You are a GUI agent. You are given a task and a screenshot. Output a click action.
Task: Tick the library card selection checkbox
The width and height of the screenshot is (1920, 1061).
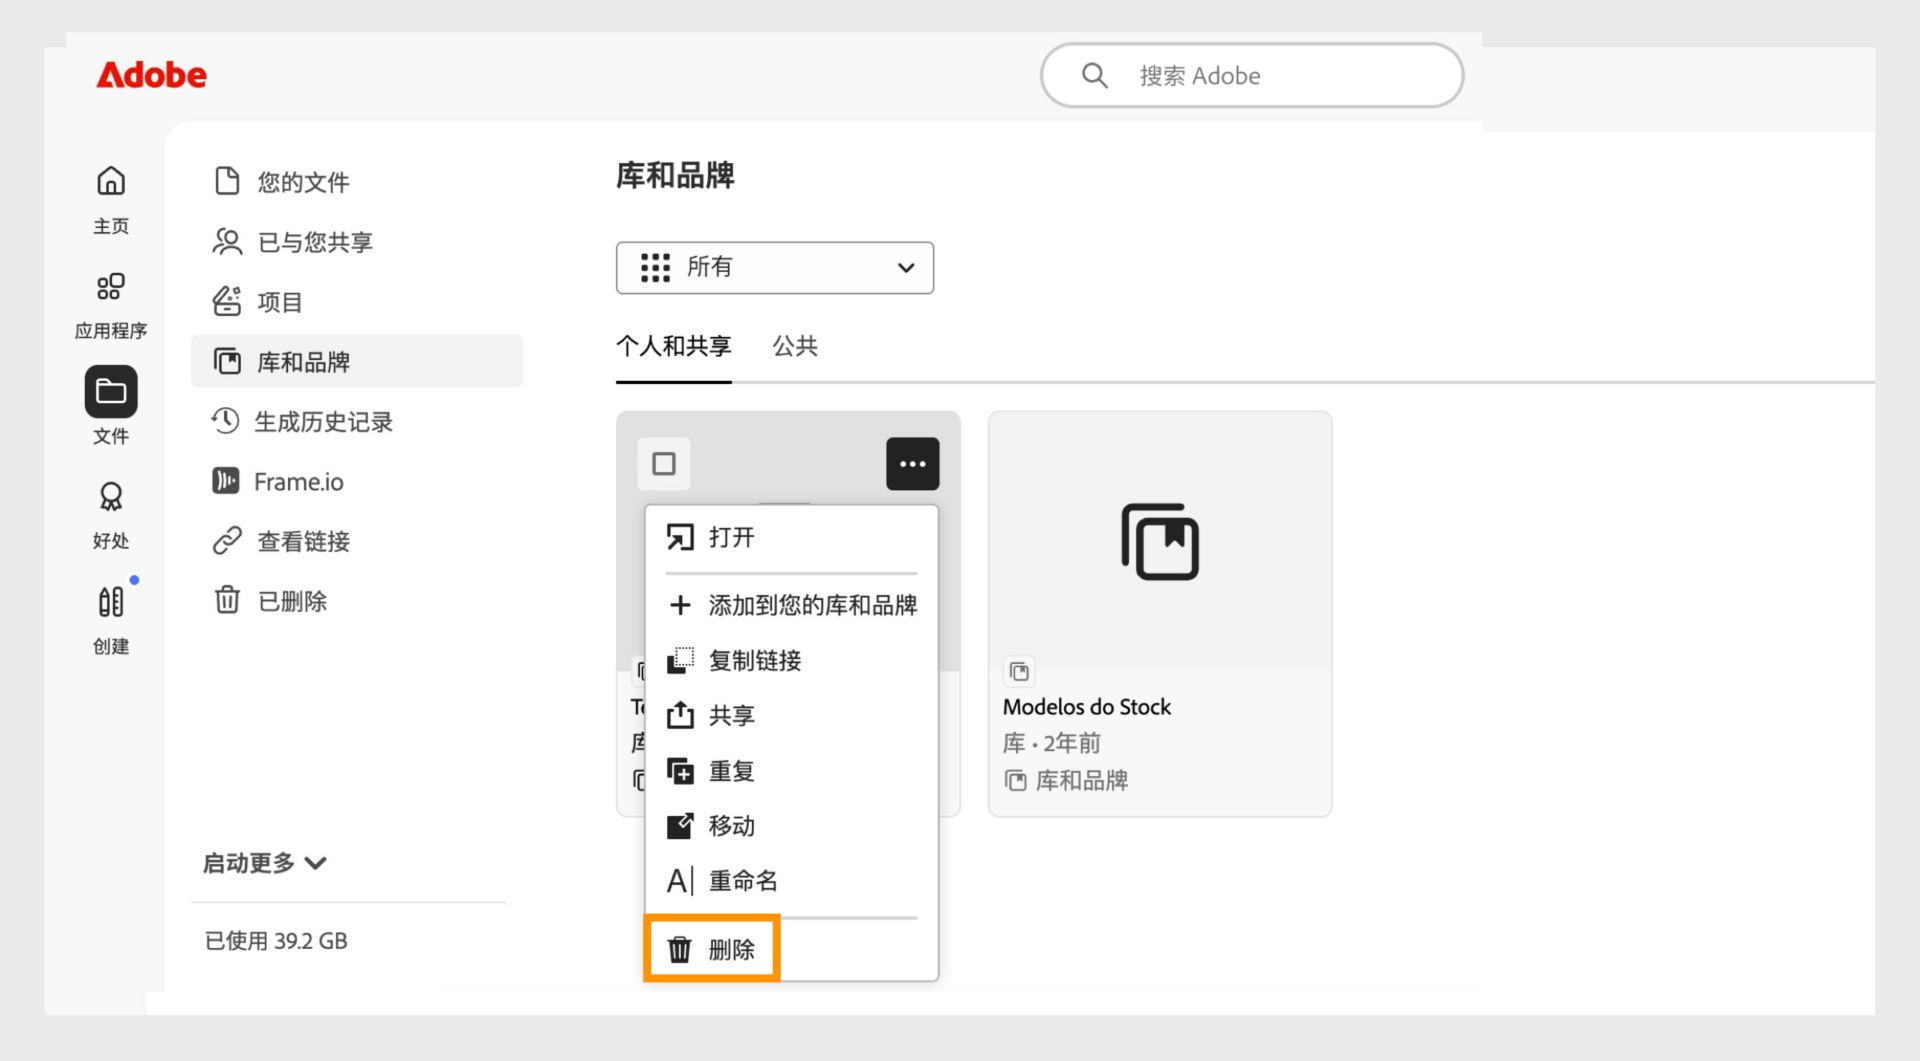(x=664, y=464)
